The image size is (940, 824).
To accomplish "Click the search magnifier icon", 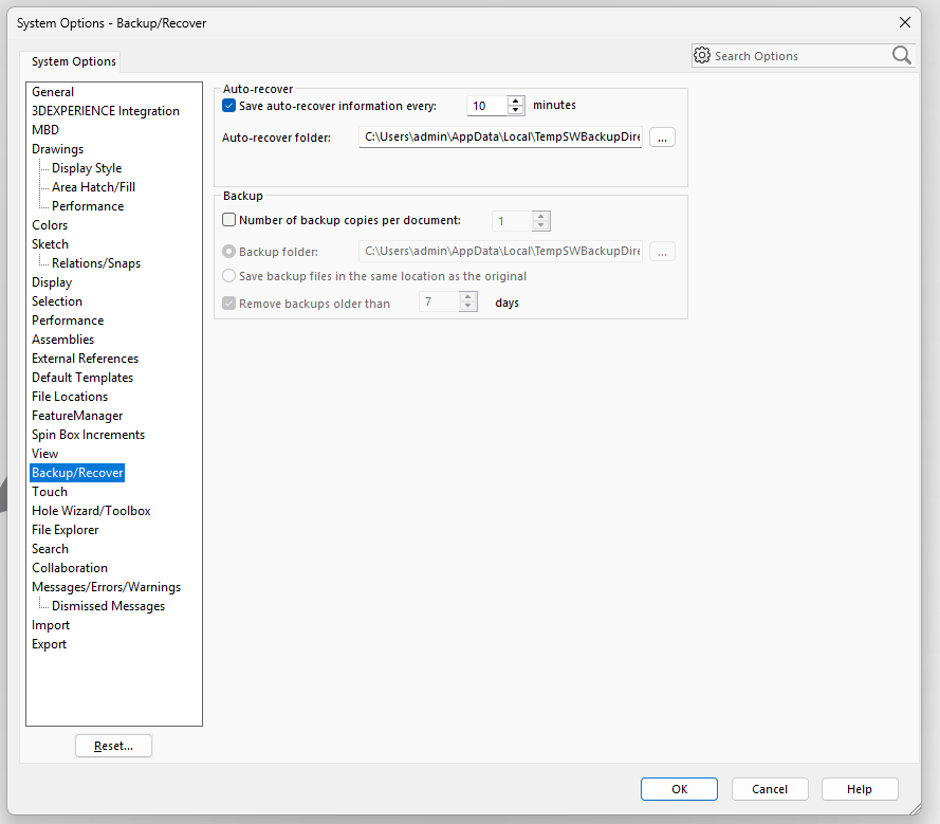I will (x=901, y=55).
